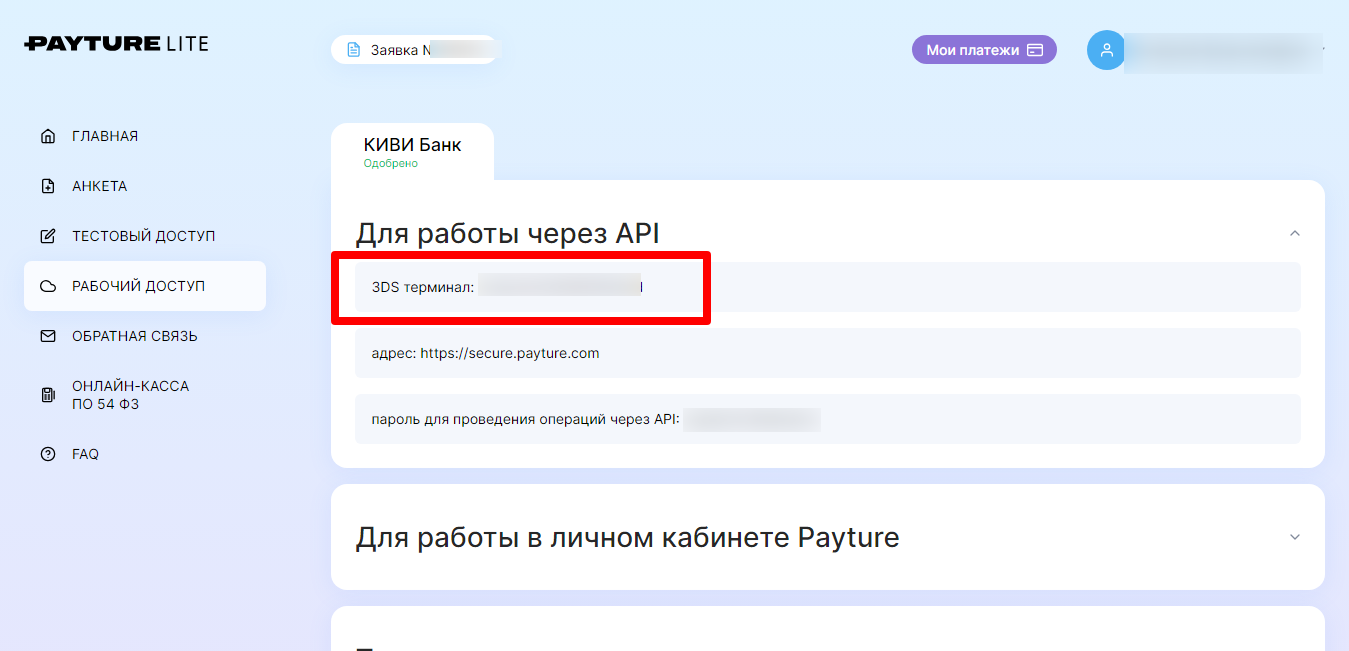
Task: Select the Главная home icon in sidebar
Action: click(x=47, y=135)
